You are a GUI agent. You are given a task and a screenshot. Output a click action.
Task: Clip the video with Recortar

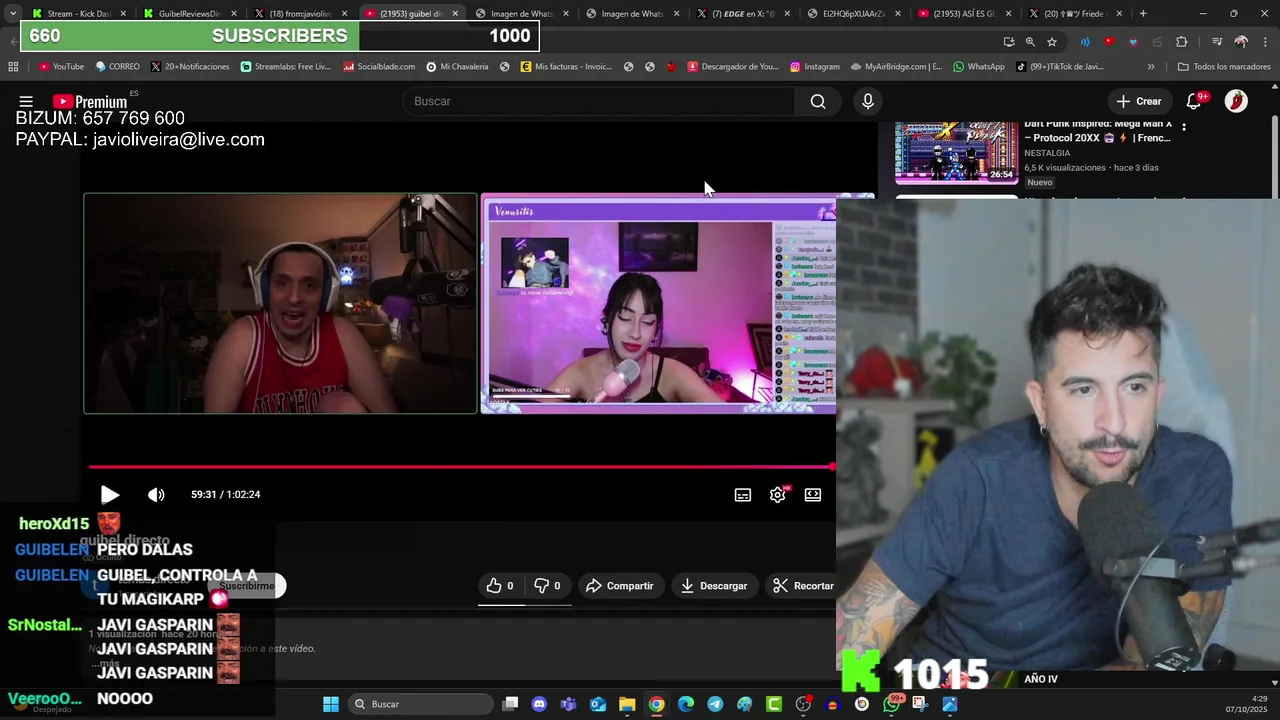pos(804,586)
